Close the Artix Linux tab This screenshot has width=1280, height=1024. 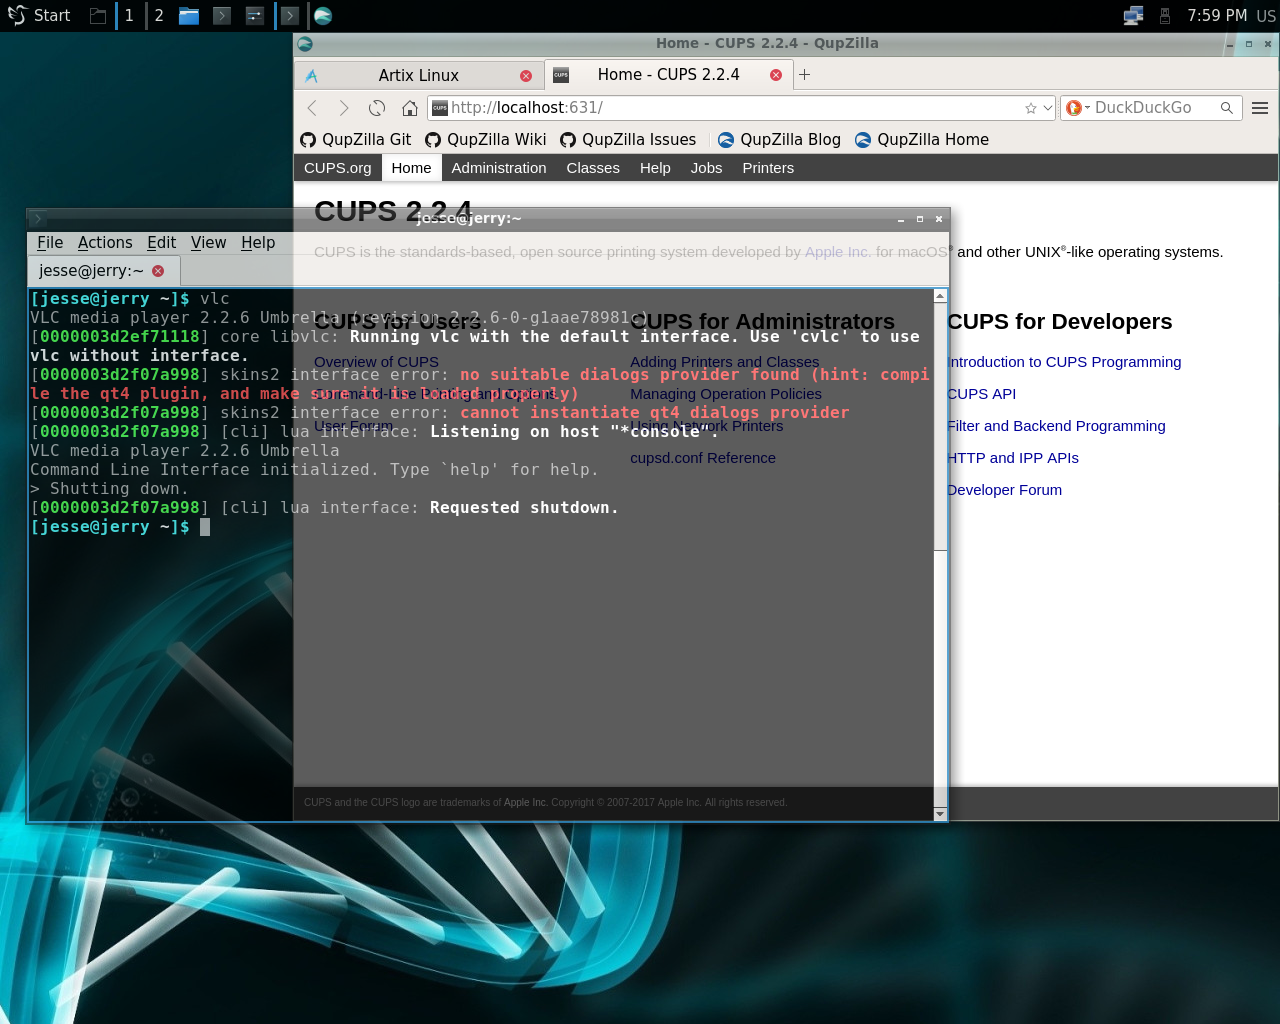coord(526,76)
